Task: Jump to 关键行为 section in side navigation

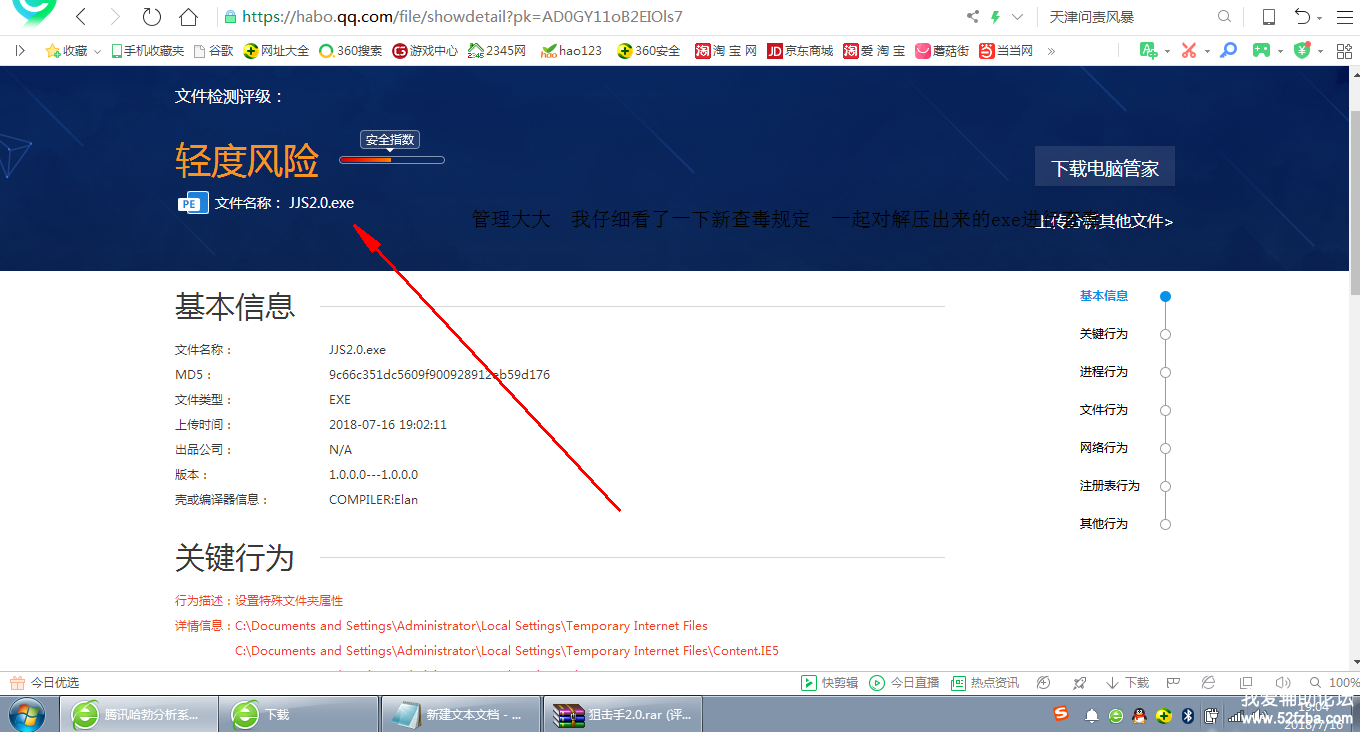Action: coord(1104,334)
